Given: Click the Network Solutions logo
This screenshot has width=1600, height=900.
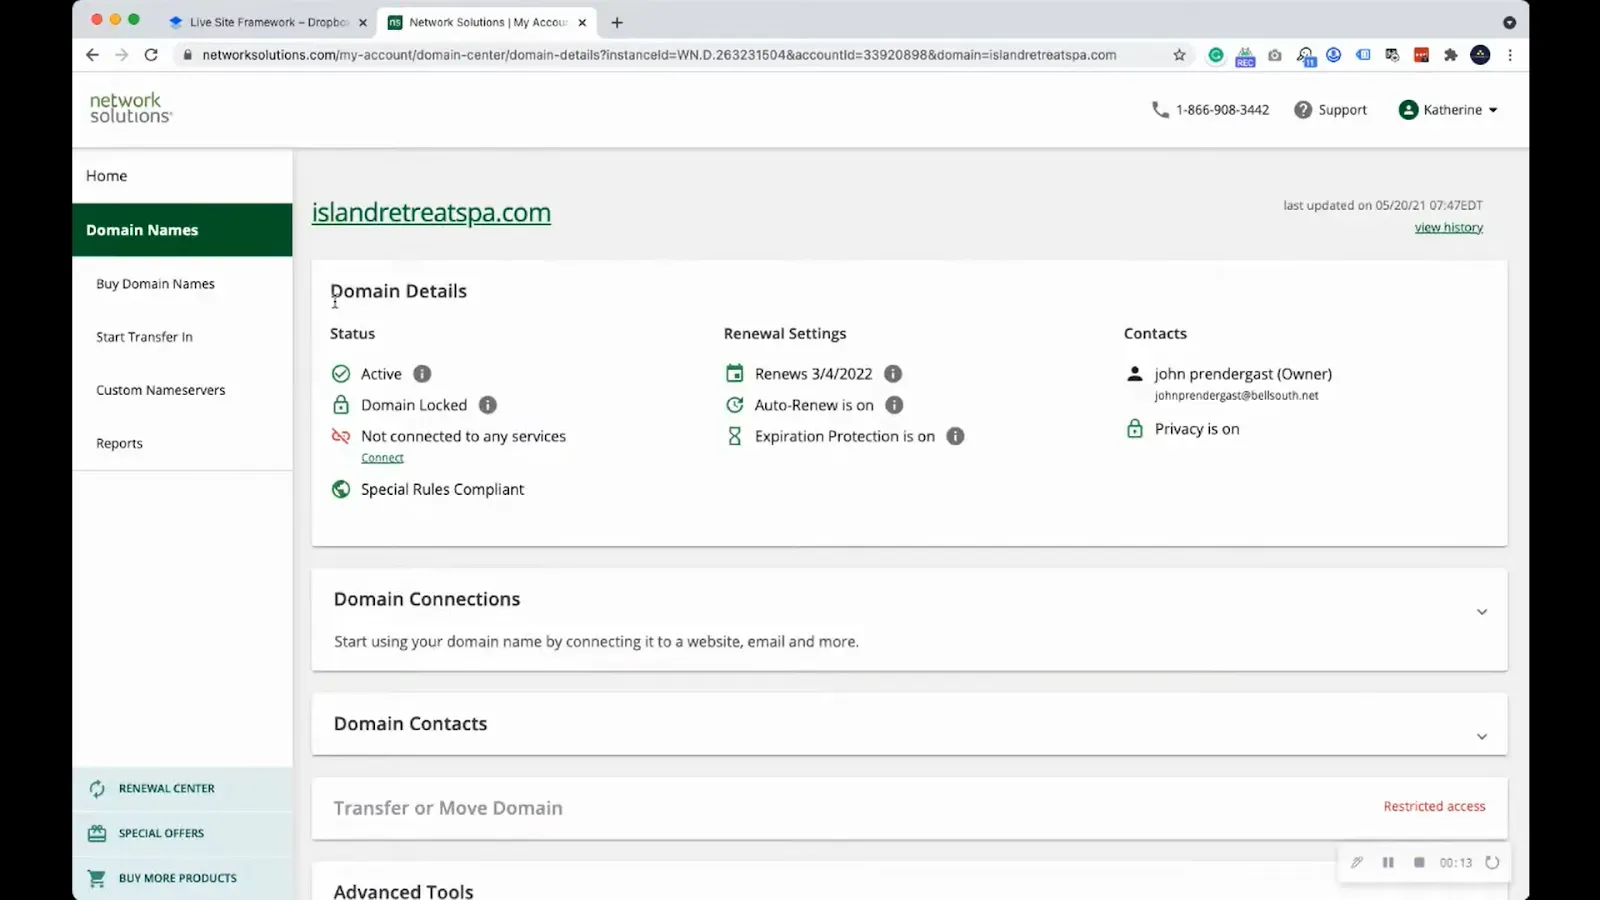Looking at the screenshot, I should 131,108.
